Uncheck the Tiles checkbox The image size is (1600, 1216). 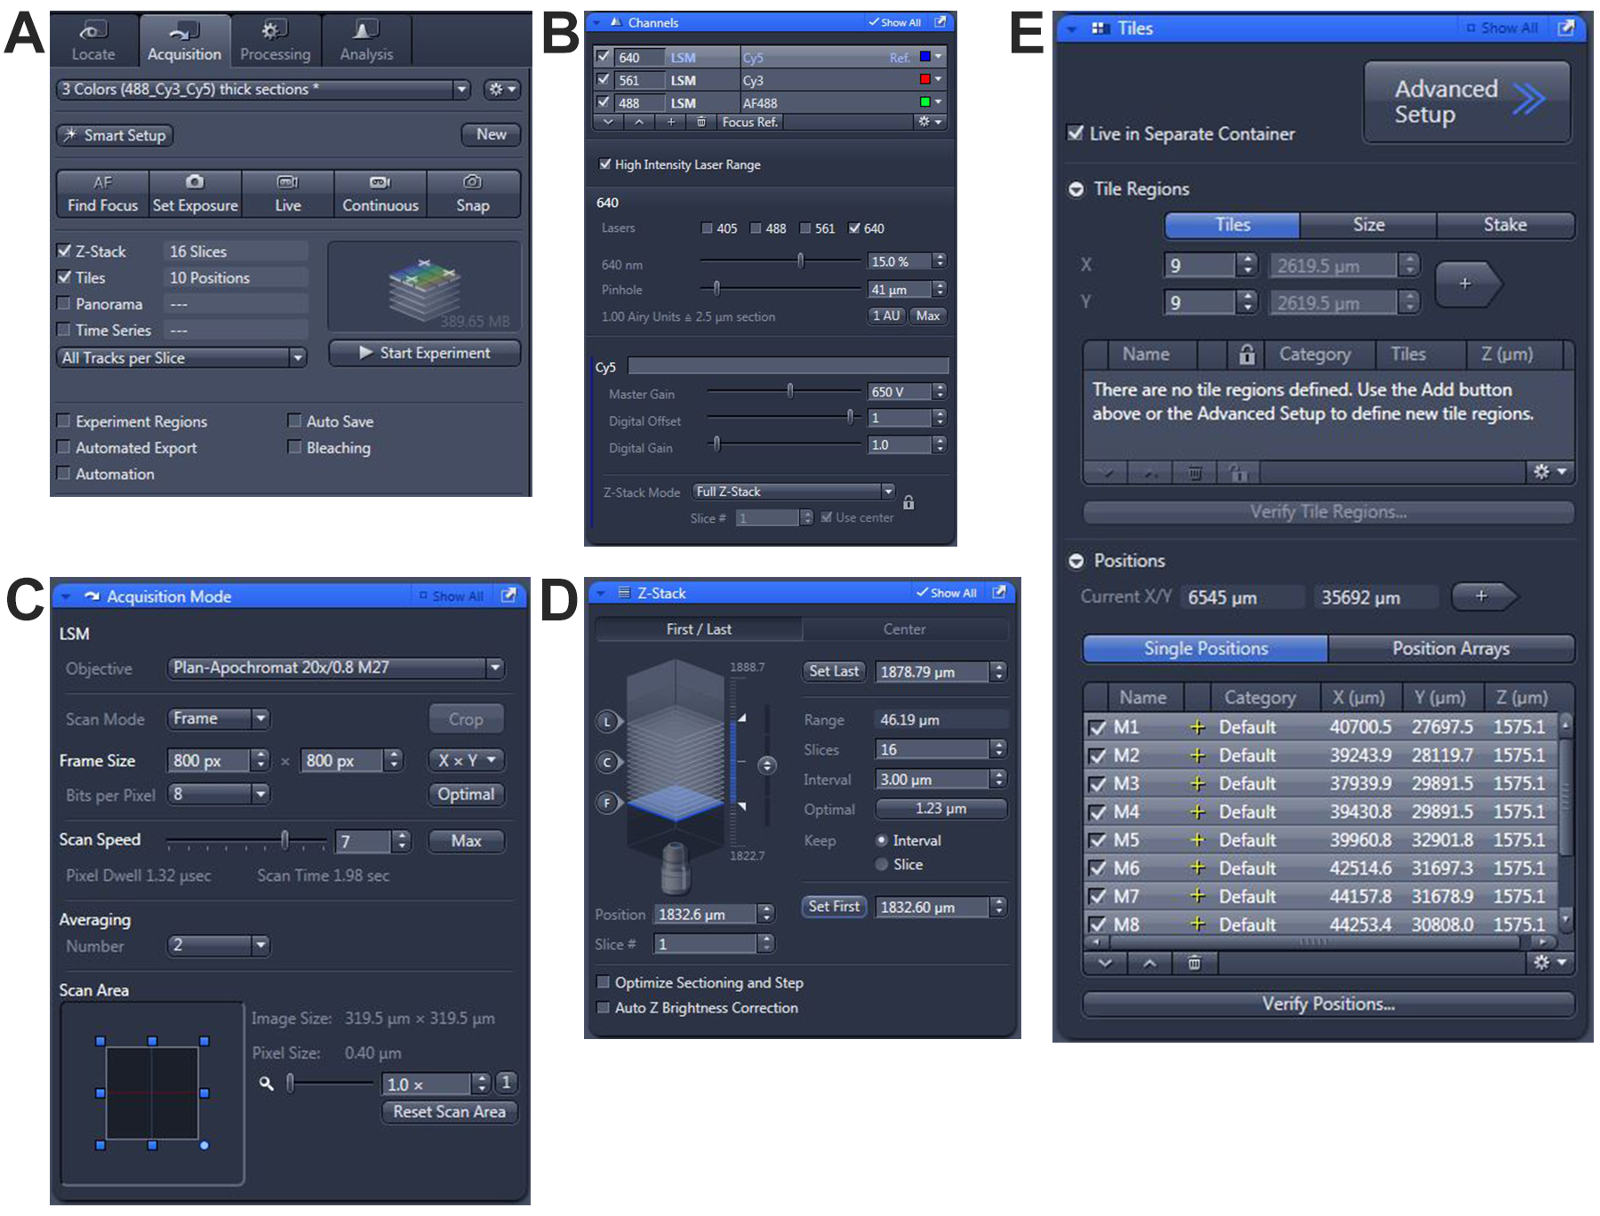pos(65,277)
